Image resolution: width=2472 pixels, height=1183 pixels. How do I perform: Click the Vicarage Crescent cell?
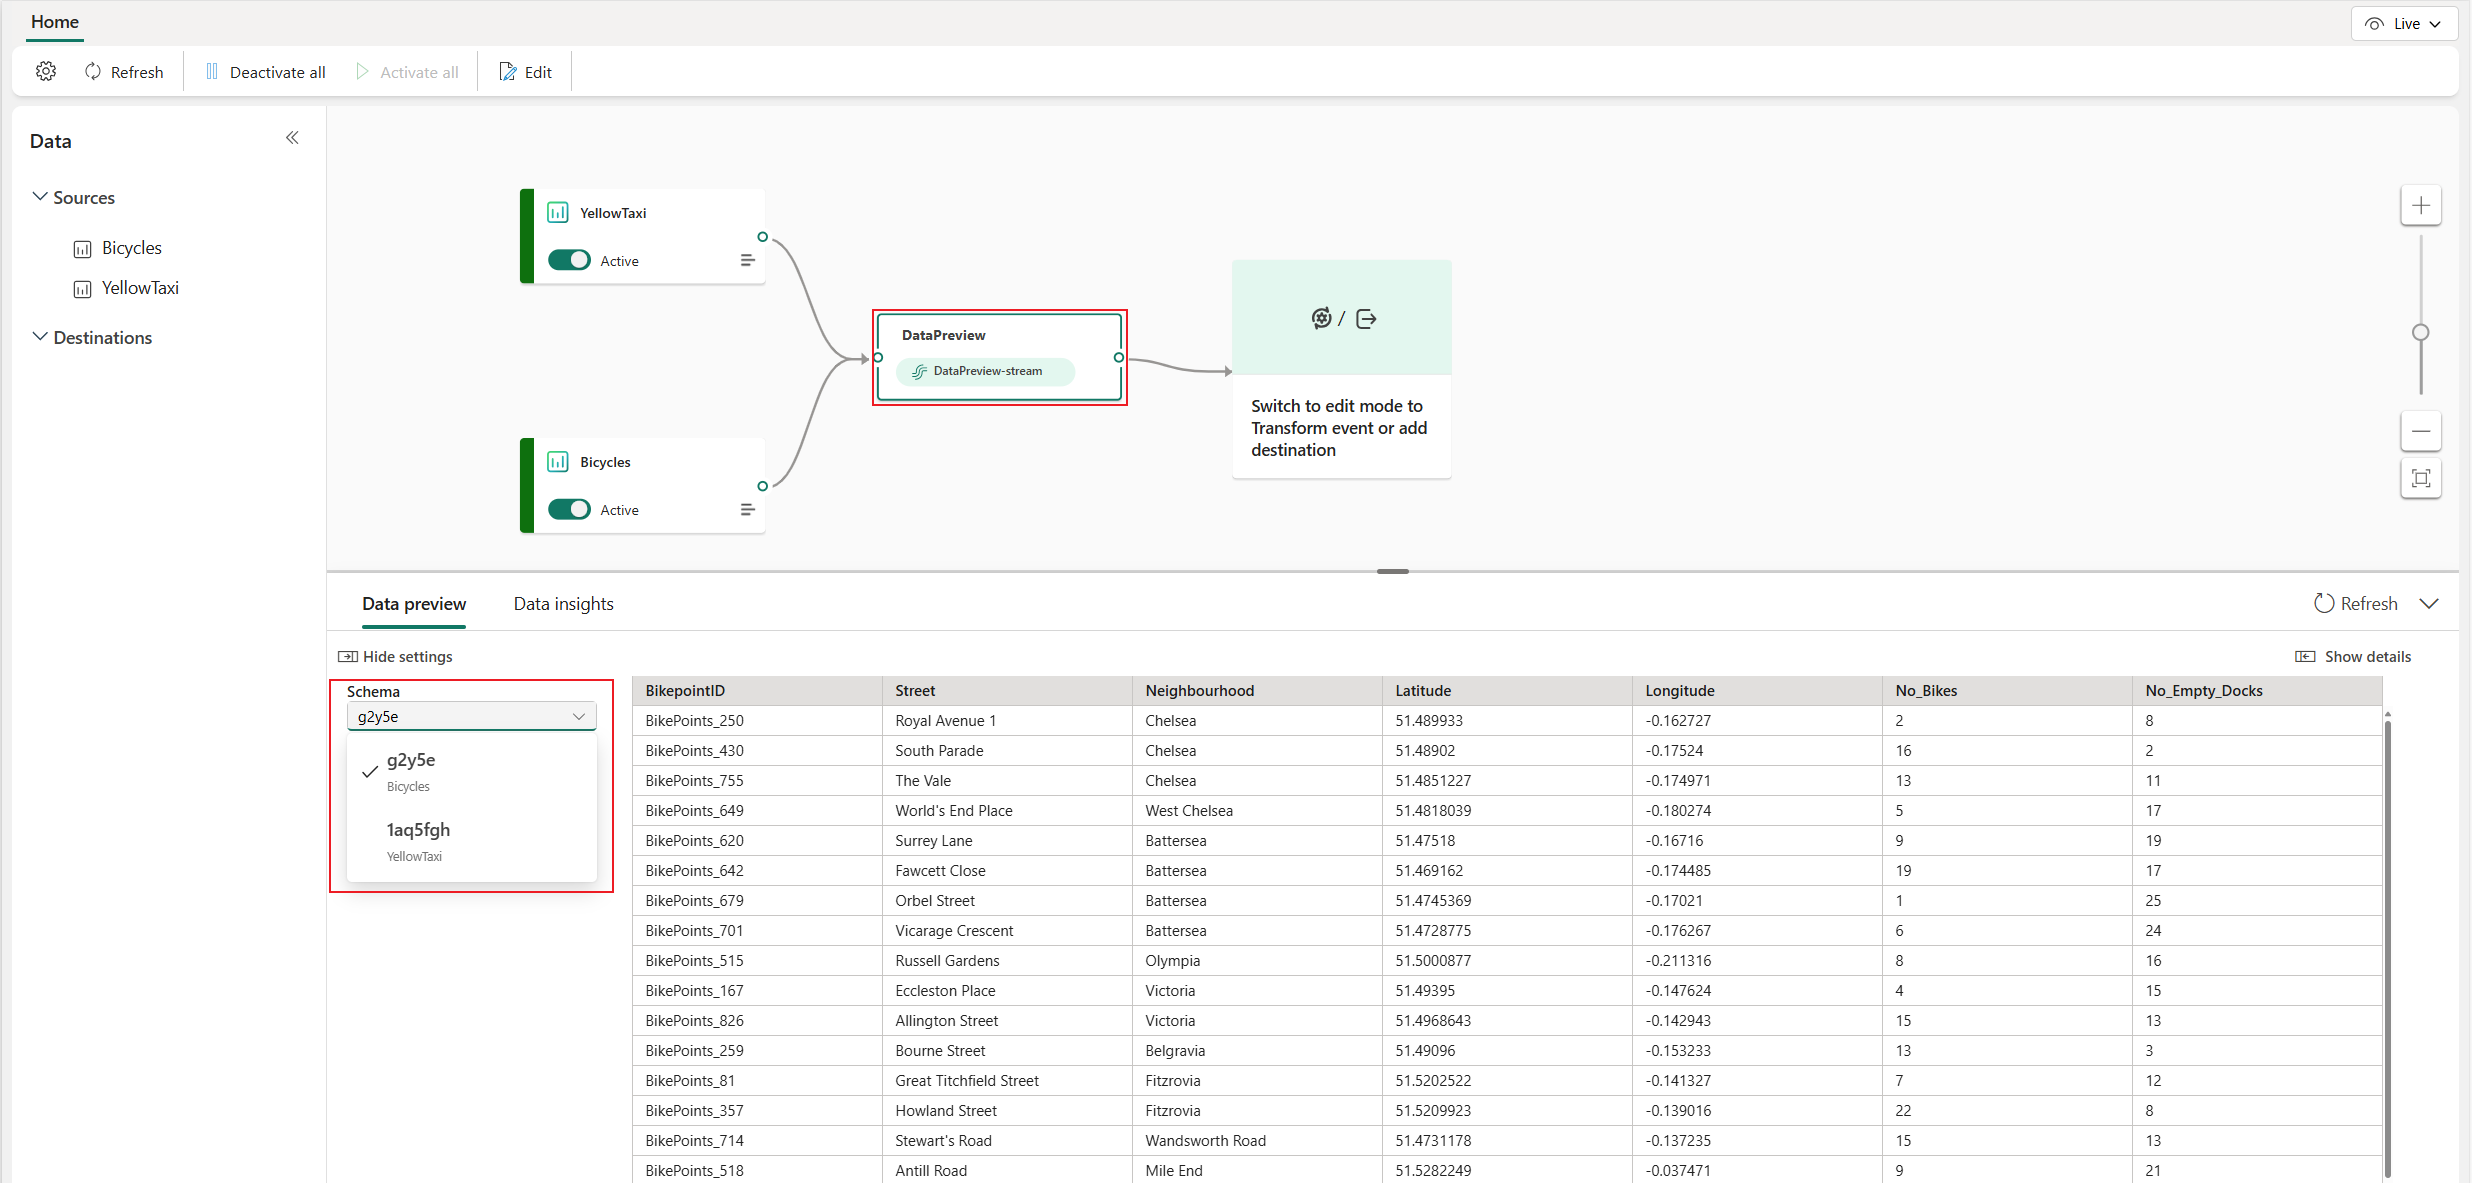pos(1007,931)
